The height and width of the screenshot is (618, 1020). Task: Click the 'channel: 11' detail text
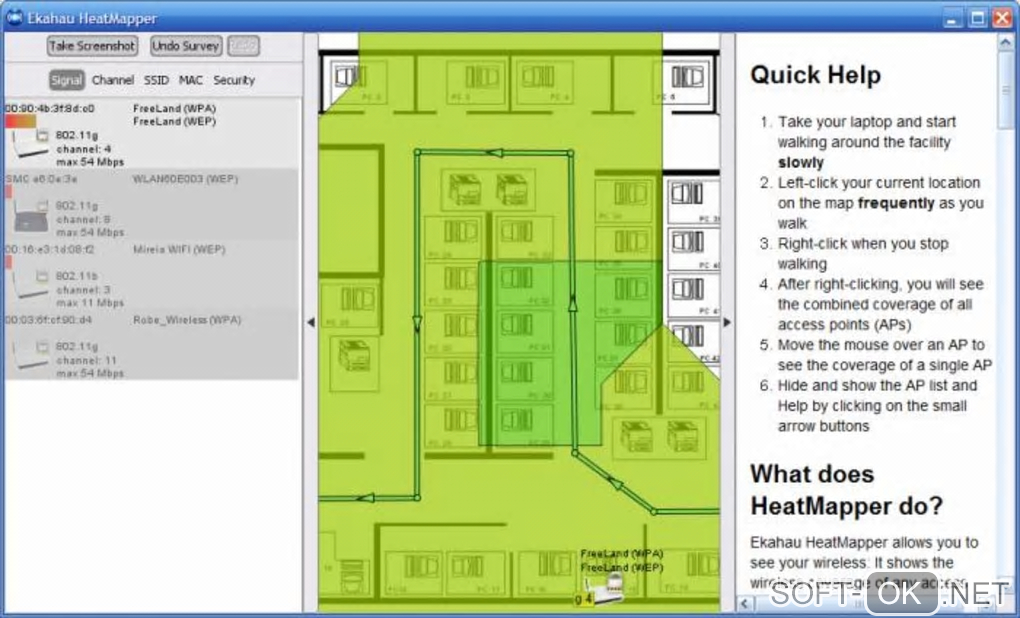click(87, 360)
